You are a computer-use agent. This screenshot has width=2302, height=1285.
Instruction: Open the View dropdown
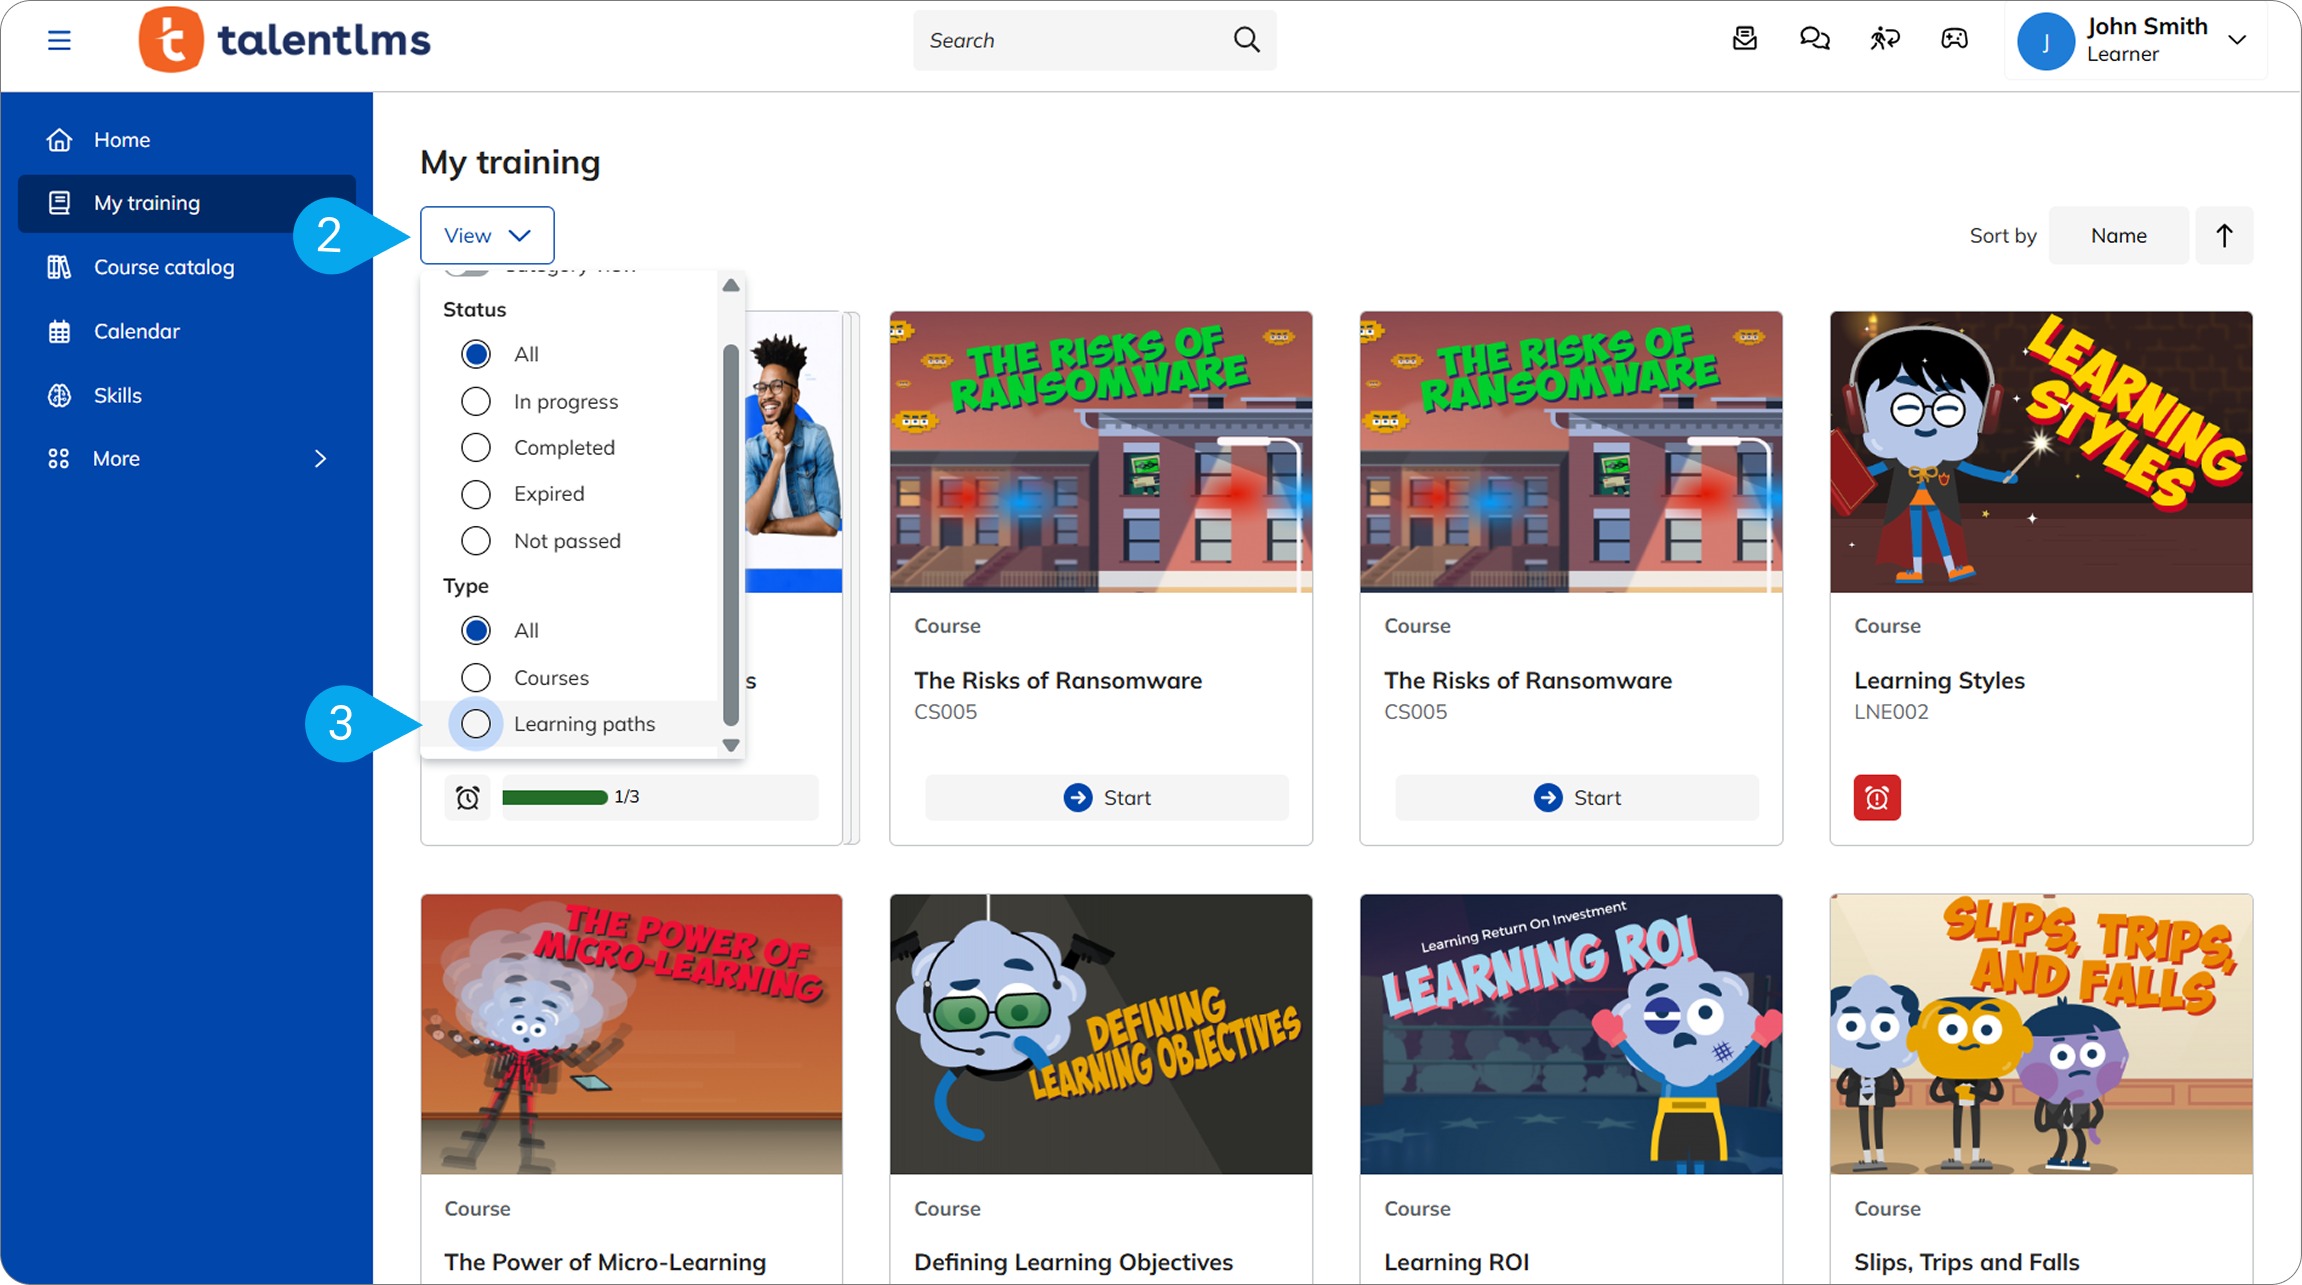[487, 235]
